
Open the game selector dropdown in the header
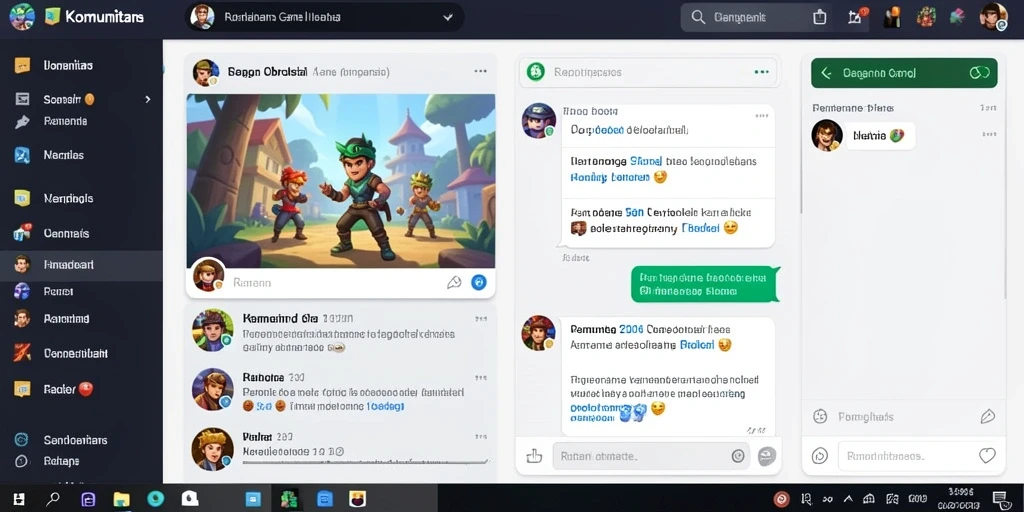tap(325, 18)
